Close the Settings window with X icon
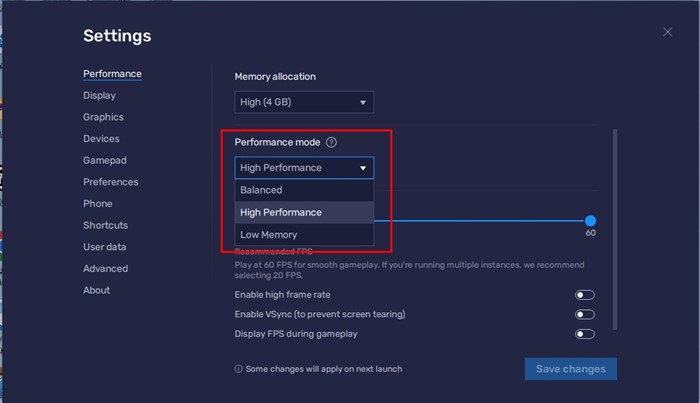This screenshot has height=403, width=700. click(668, 32)
